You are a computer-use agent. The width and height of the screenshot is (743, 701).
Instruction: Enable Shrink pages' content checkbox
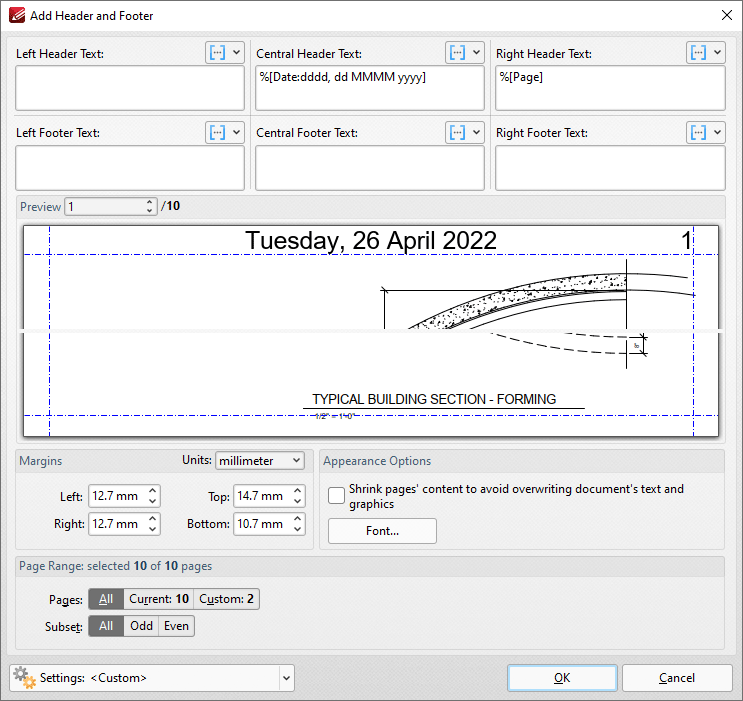(336, 496)
